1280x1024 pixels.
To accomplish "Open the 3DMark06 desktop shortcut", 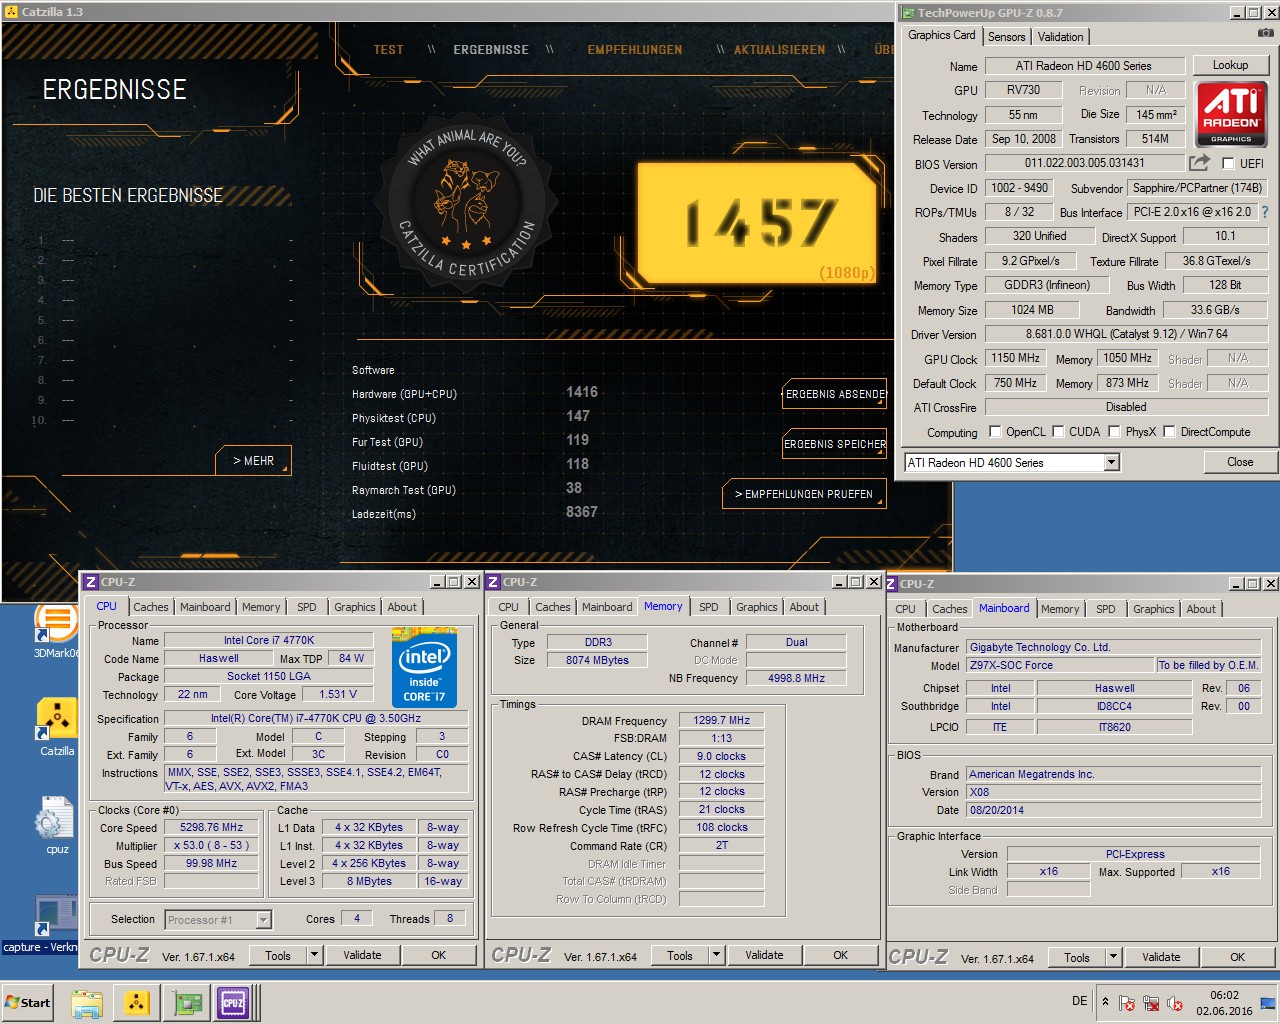I will coord(54,628).
